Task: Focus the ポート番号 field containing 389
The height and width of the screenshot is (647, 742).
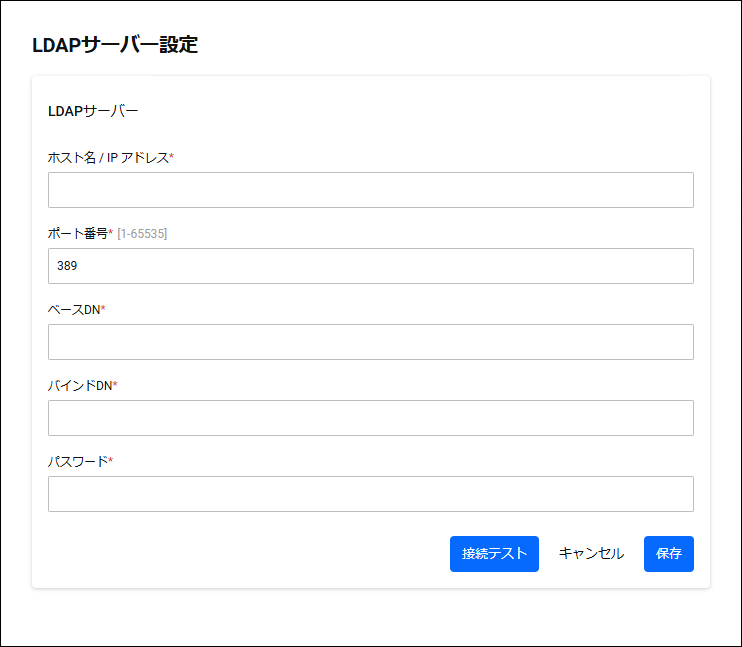Action: [x=371, y=266]
